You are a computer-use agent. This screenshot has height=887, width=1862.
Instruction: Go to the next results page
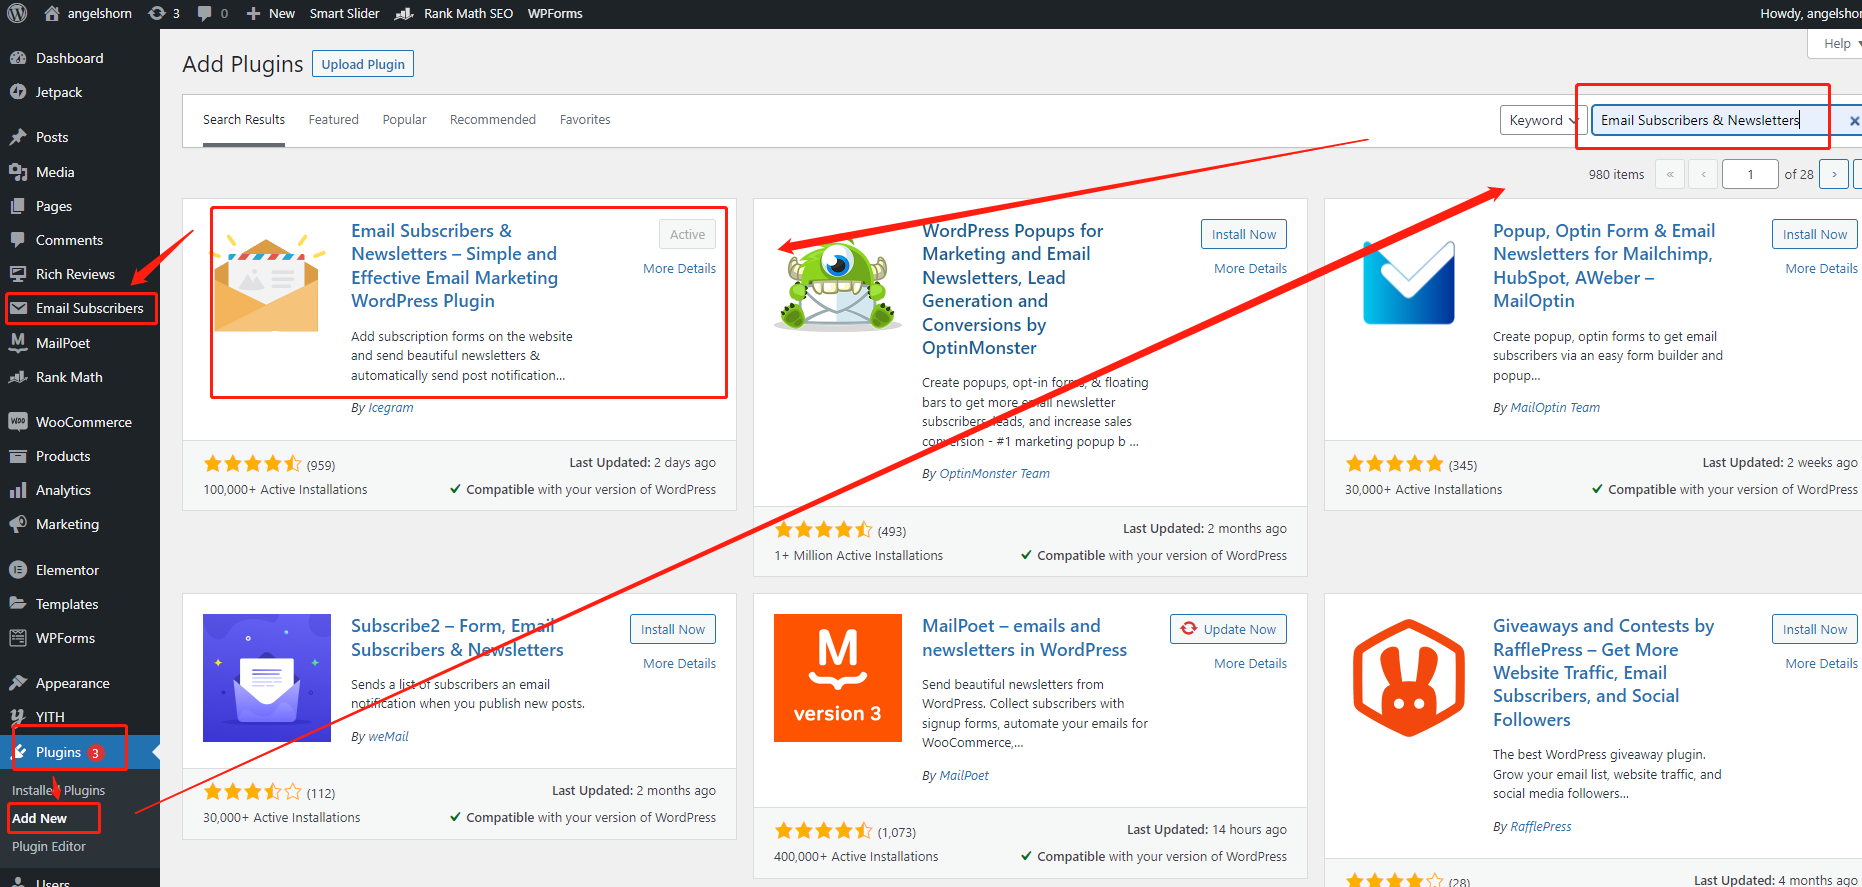(x=1834, y=174)
